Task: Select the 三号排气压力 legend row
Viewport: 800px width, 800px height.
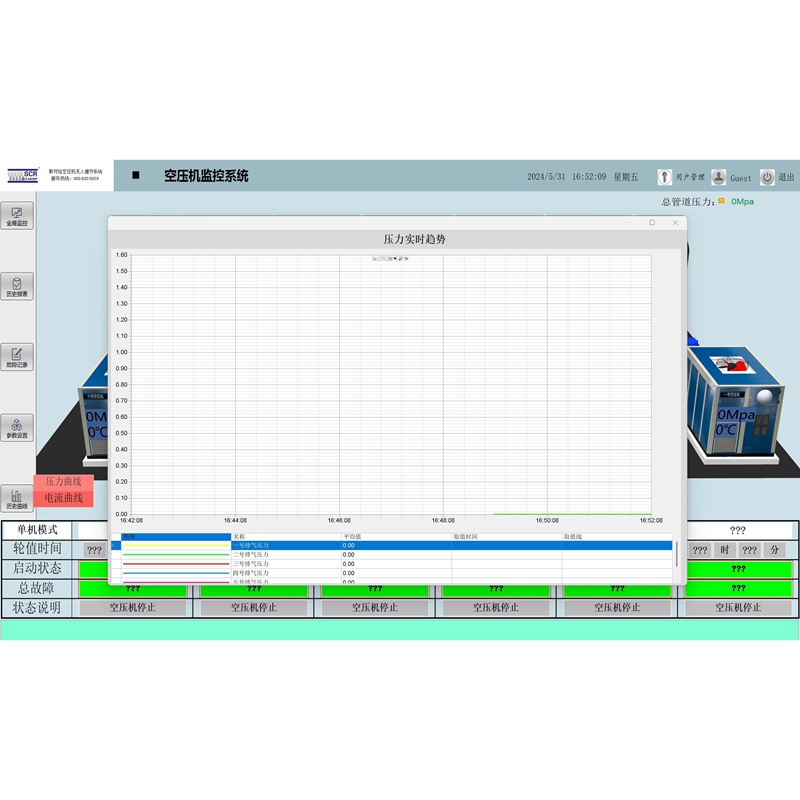Action: (400, 564)
